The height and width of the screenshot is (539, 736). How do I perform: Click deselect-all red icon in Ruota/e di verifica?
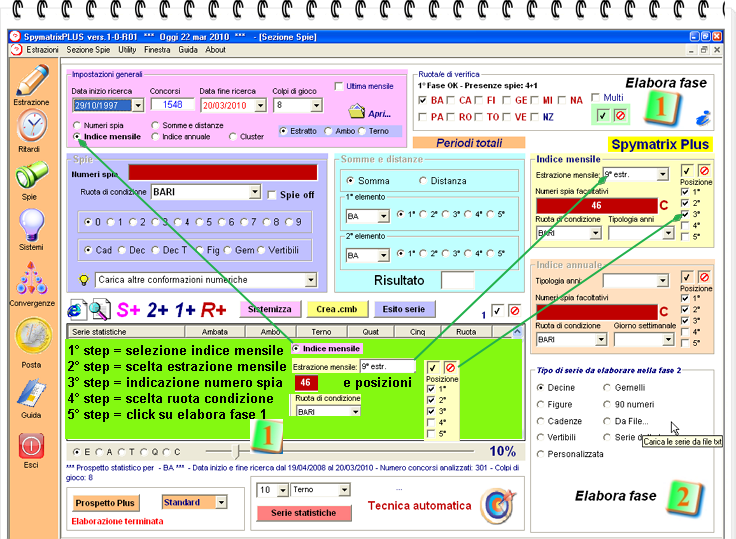tap(621, 115)
